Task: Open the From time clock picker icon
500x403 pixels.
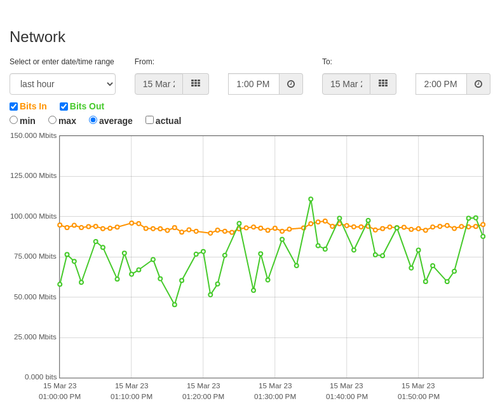Action: [291, 84]
